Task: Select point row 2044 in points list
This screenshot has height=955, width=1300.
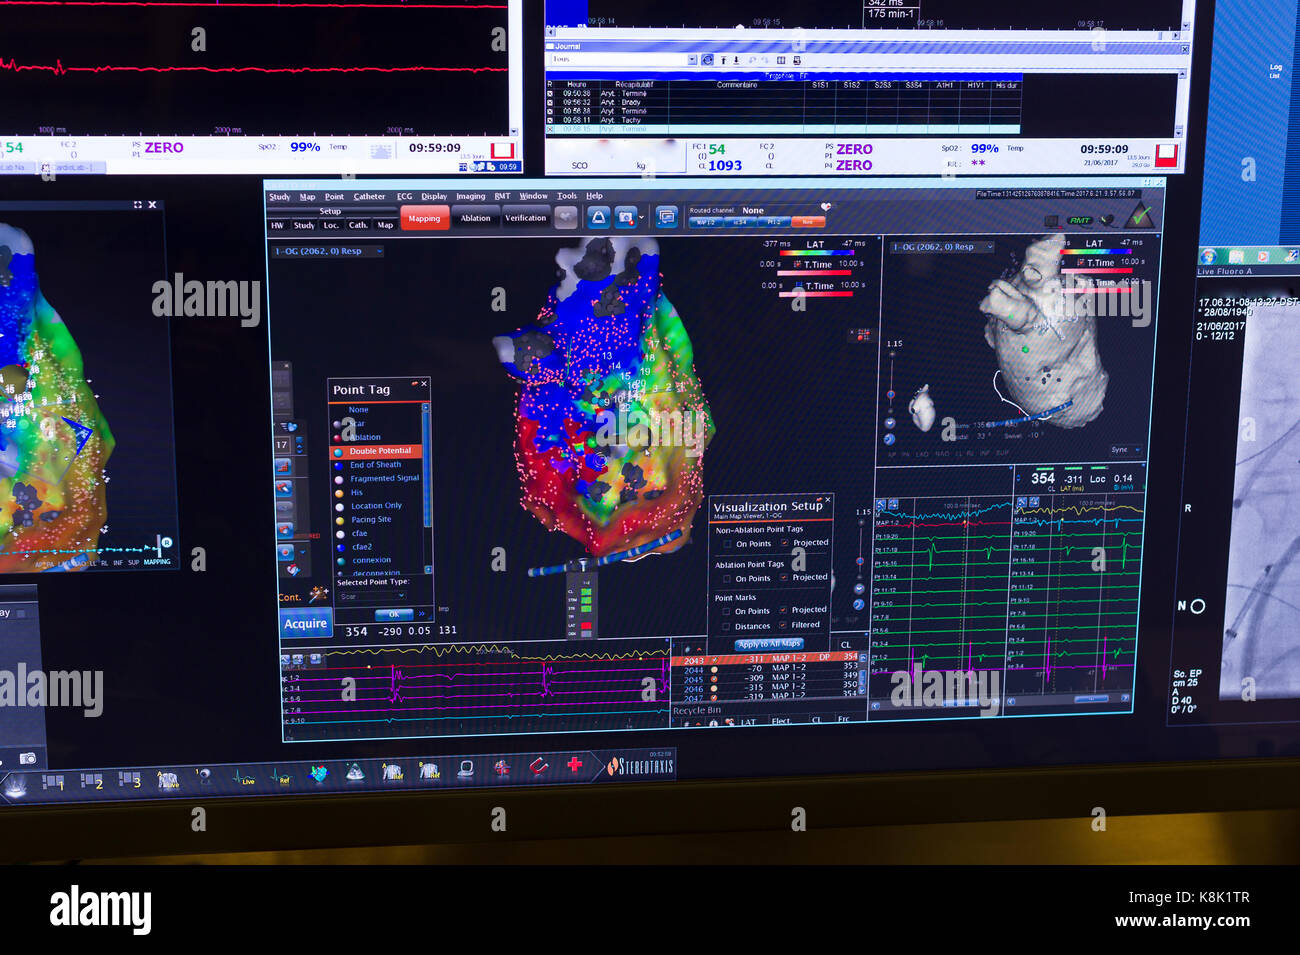Action: pyautogui.click(x=765, y=669)
